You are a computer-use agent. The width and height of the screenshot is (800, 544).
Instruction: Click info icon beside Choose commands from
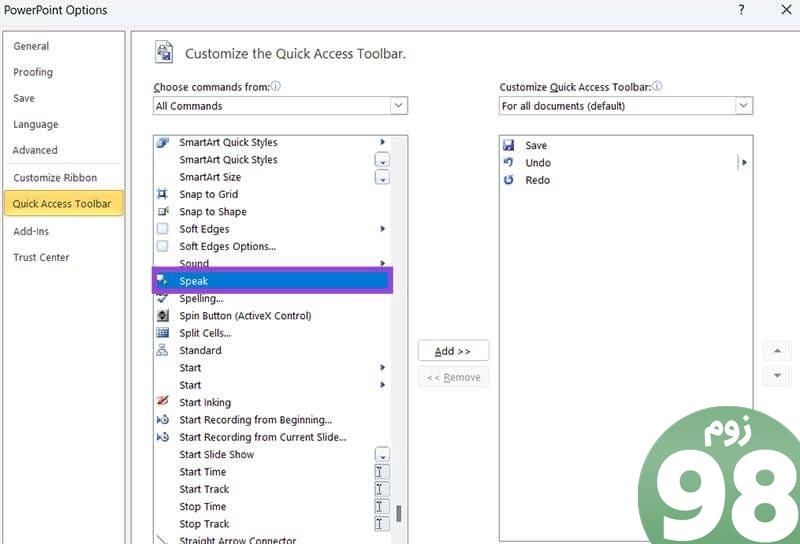(x=276, y=86)
